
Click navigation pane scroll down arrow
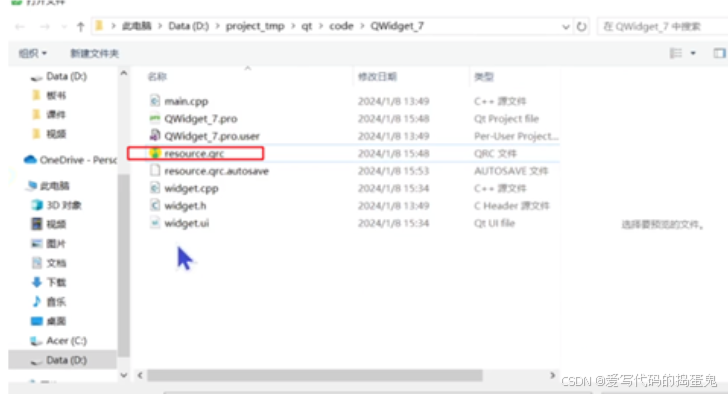pos(124,375)
